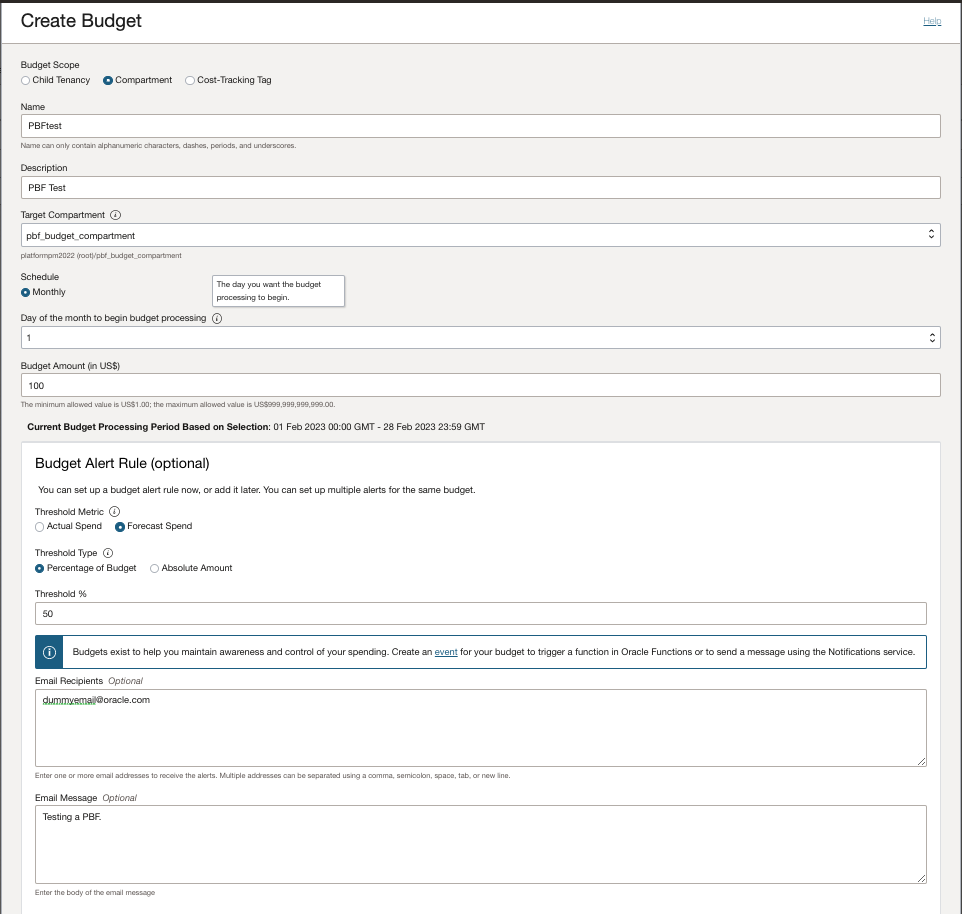Open the day-of-month dropdown
The width and height of the screenshot is (962, 914).
pyautogui.click(x=931, y=337)
